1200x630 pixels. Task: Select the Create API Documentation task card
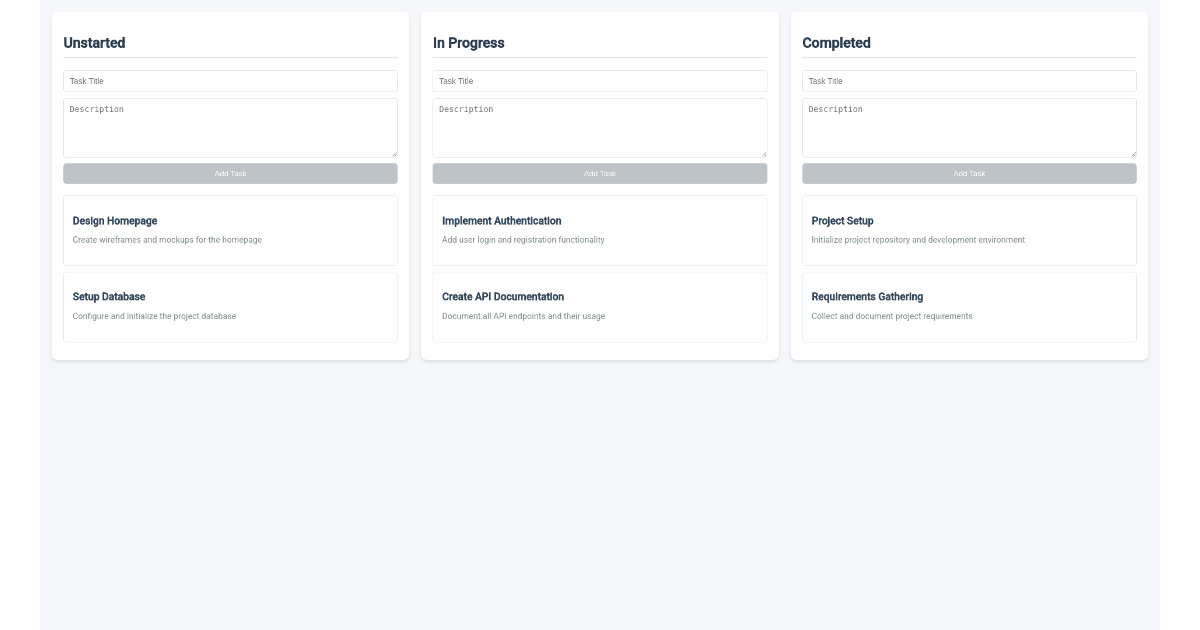point(600,306)
